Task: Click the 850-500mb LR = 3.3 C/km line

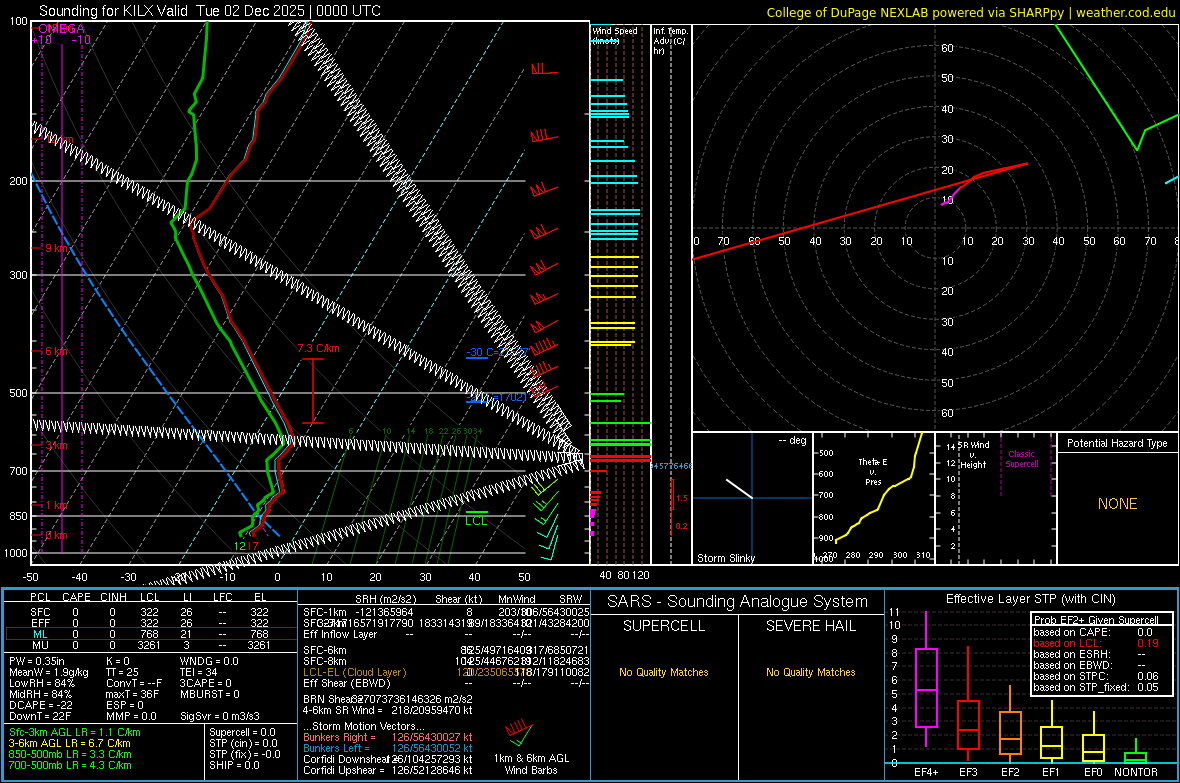Action: pos(70,754)
